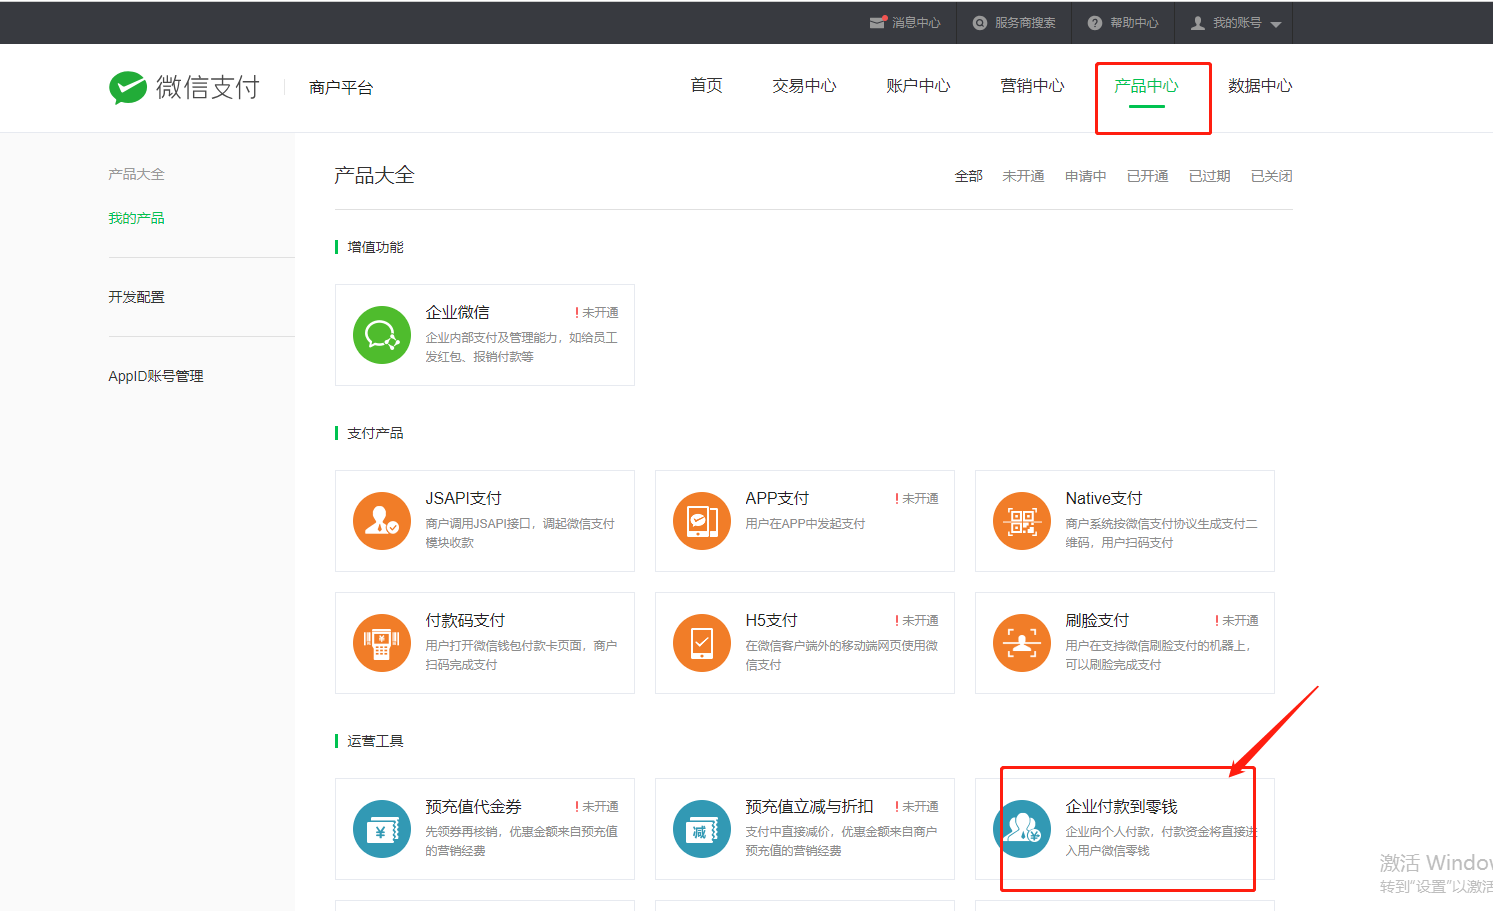Open the 账户中心 tab
Screen dimensions: 1493x911
point(918,86)
